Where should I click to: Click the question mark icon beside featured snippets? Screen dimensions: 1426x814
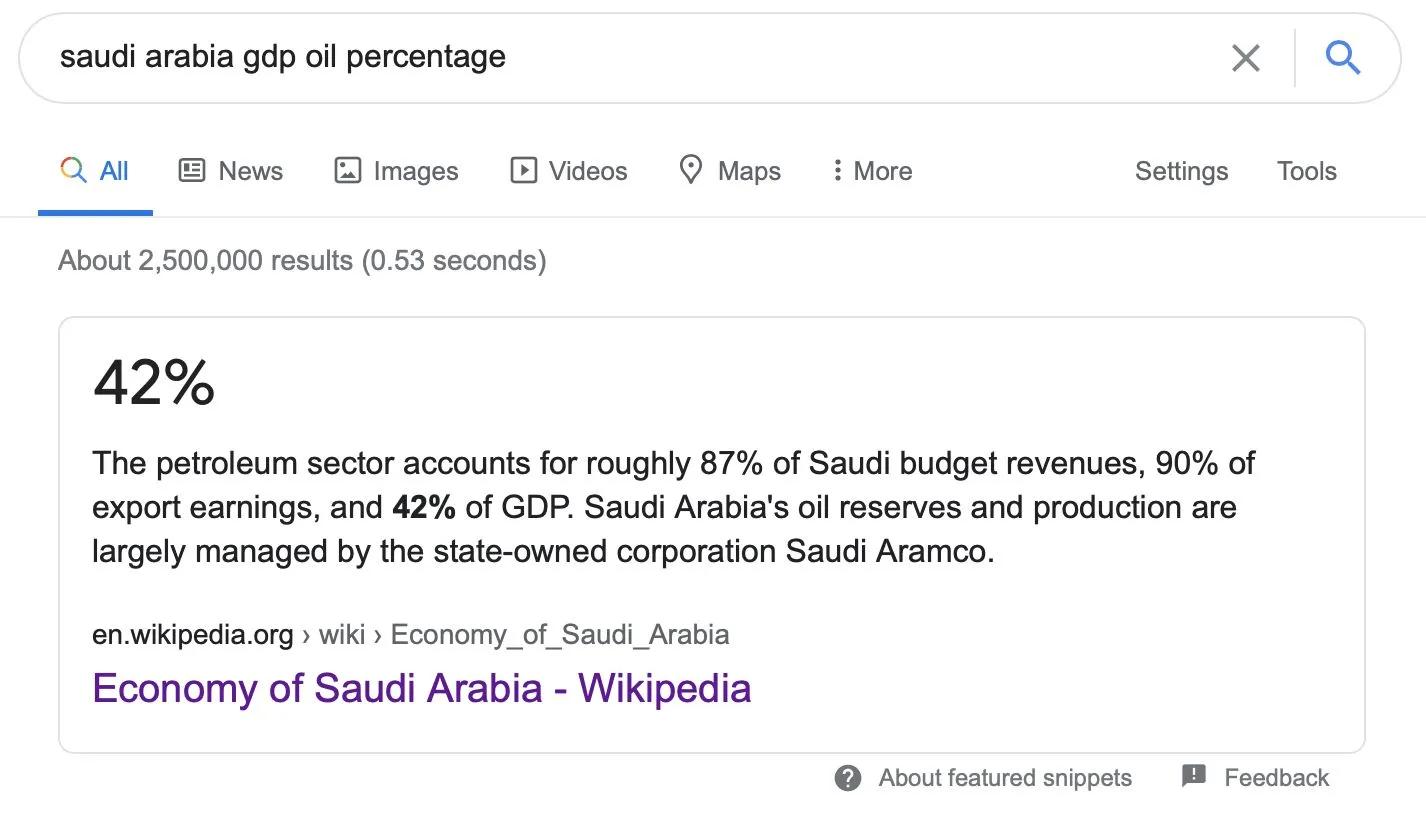(848, 778)
